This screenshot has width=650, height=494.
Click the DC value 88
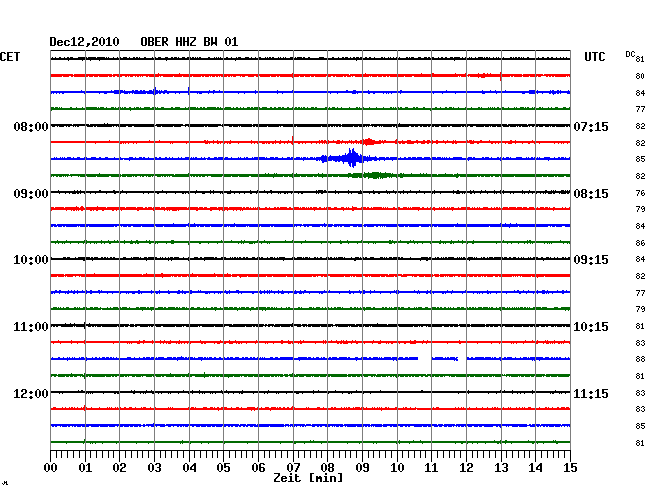pyautogui.click(x=640, y=359)
